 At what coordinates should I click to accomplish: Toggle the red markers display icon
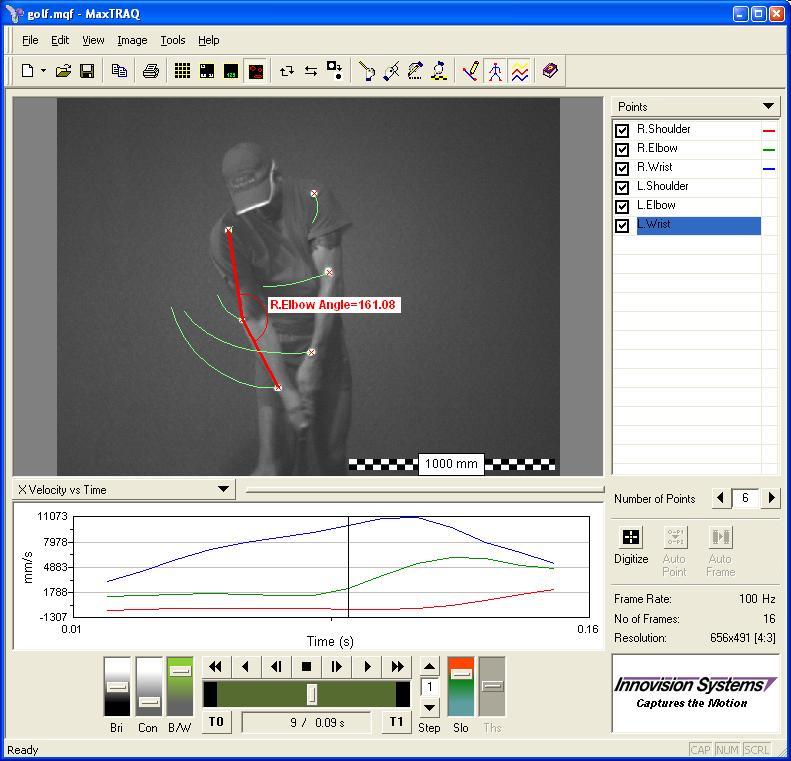[256, 71]
